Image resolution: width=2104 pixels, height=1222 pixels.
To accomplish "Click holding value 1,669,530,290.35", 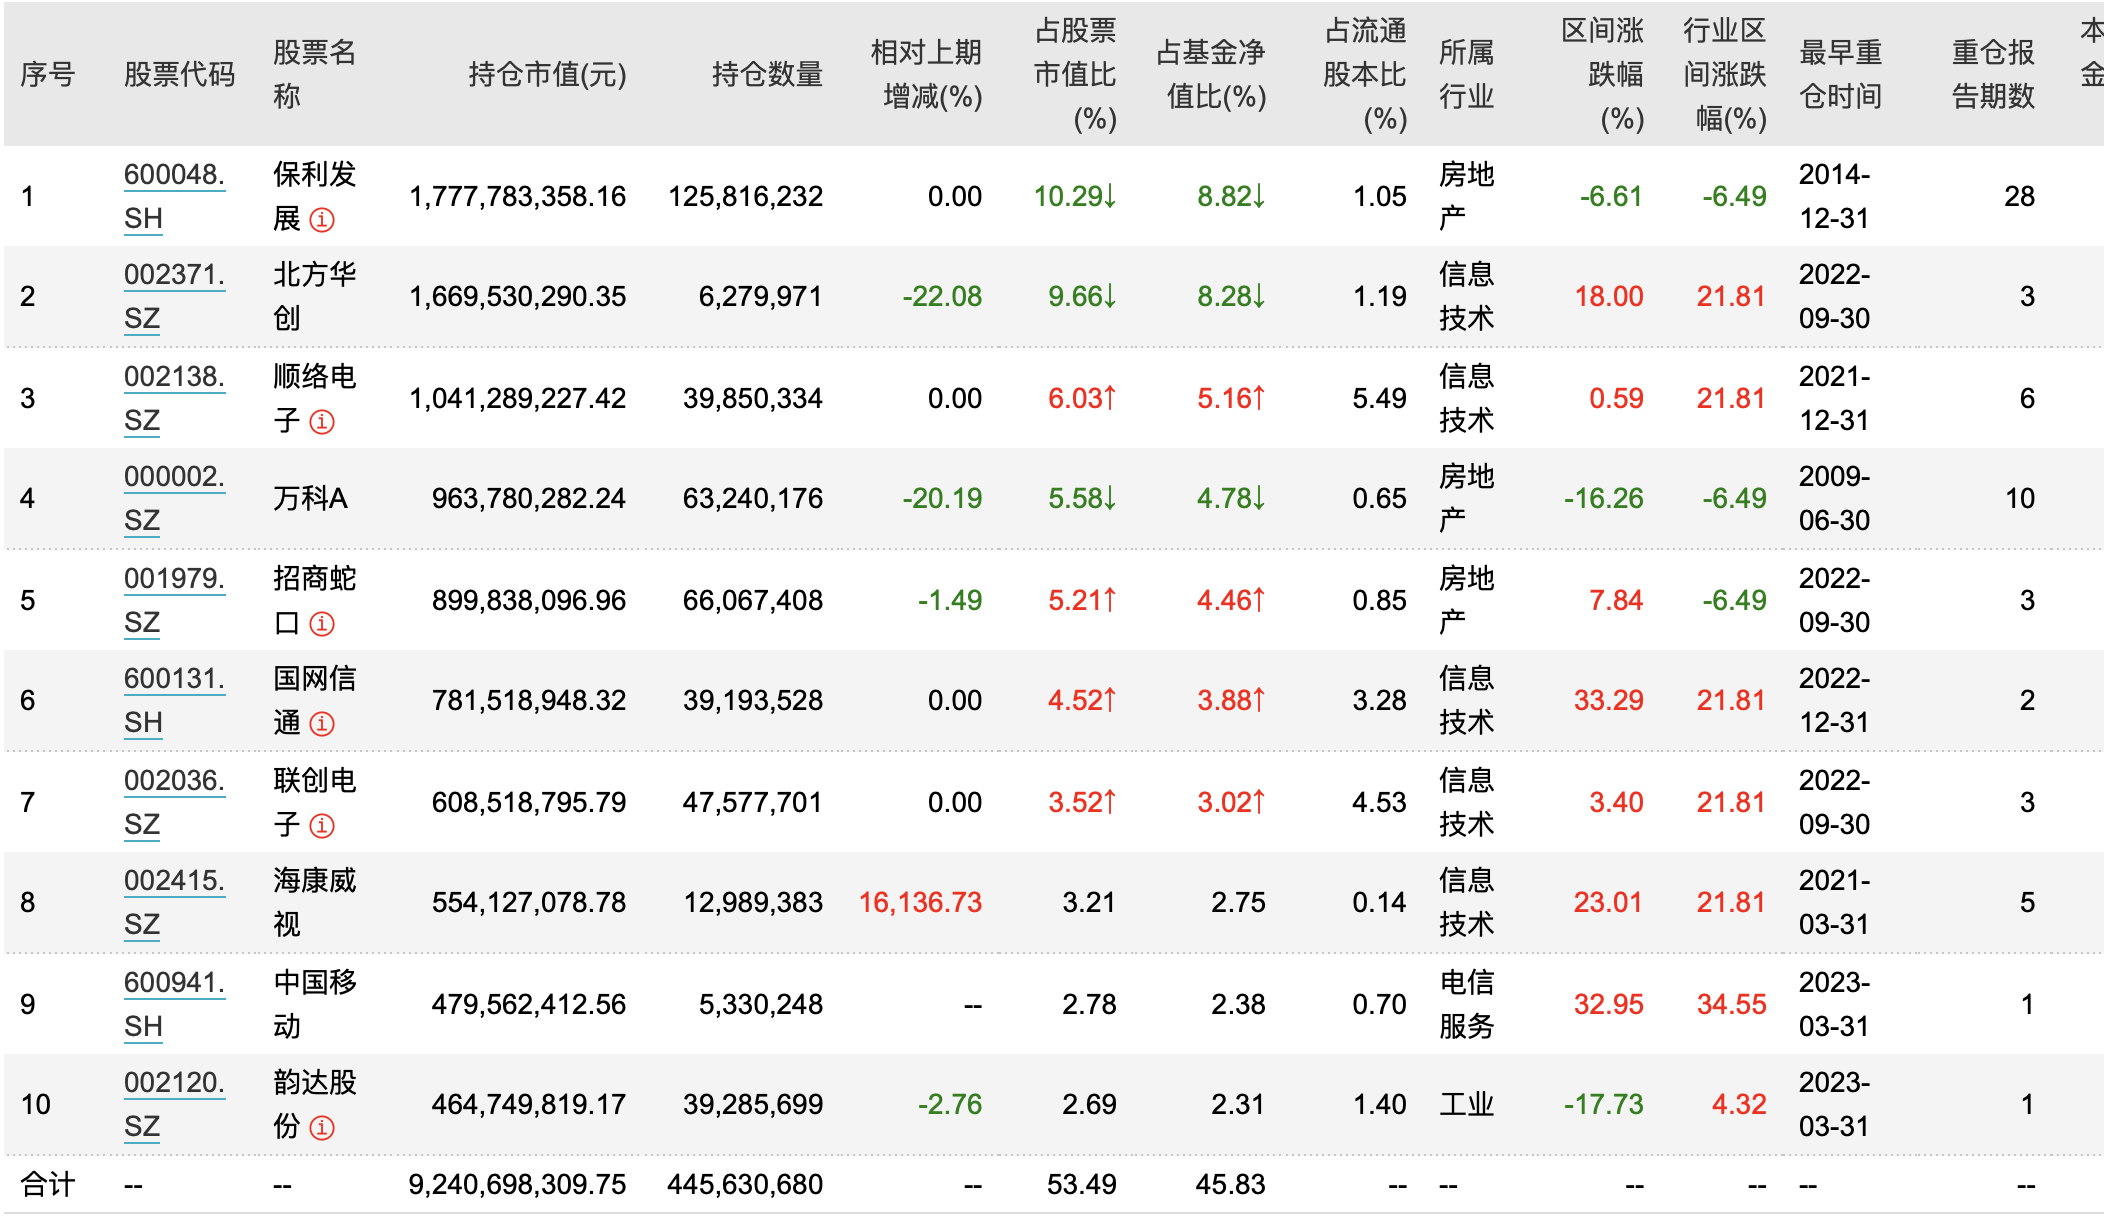I will click(518, 296).
